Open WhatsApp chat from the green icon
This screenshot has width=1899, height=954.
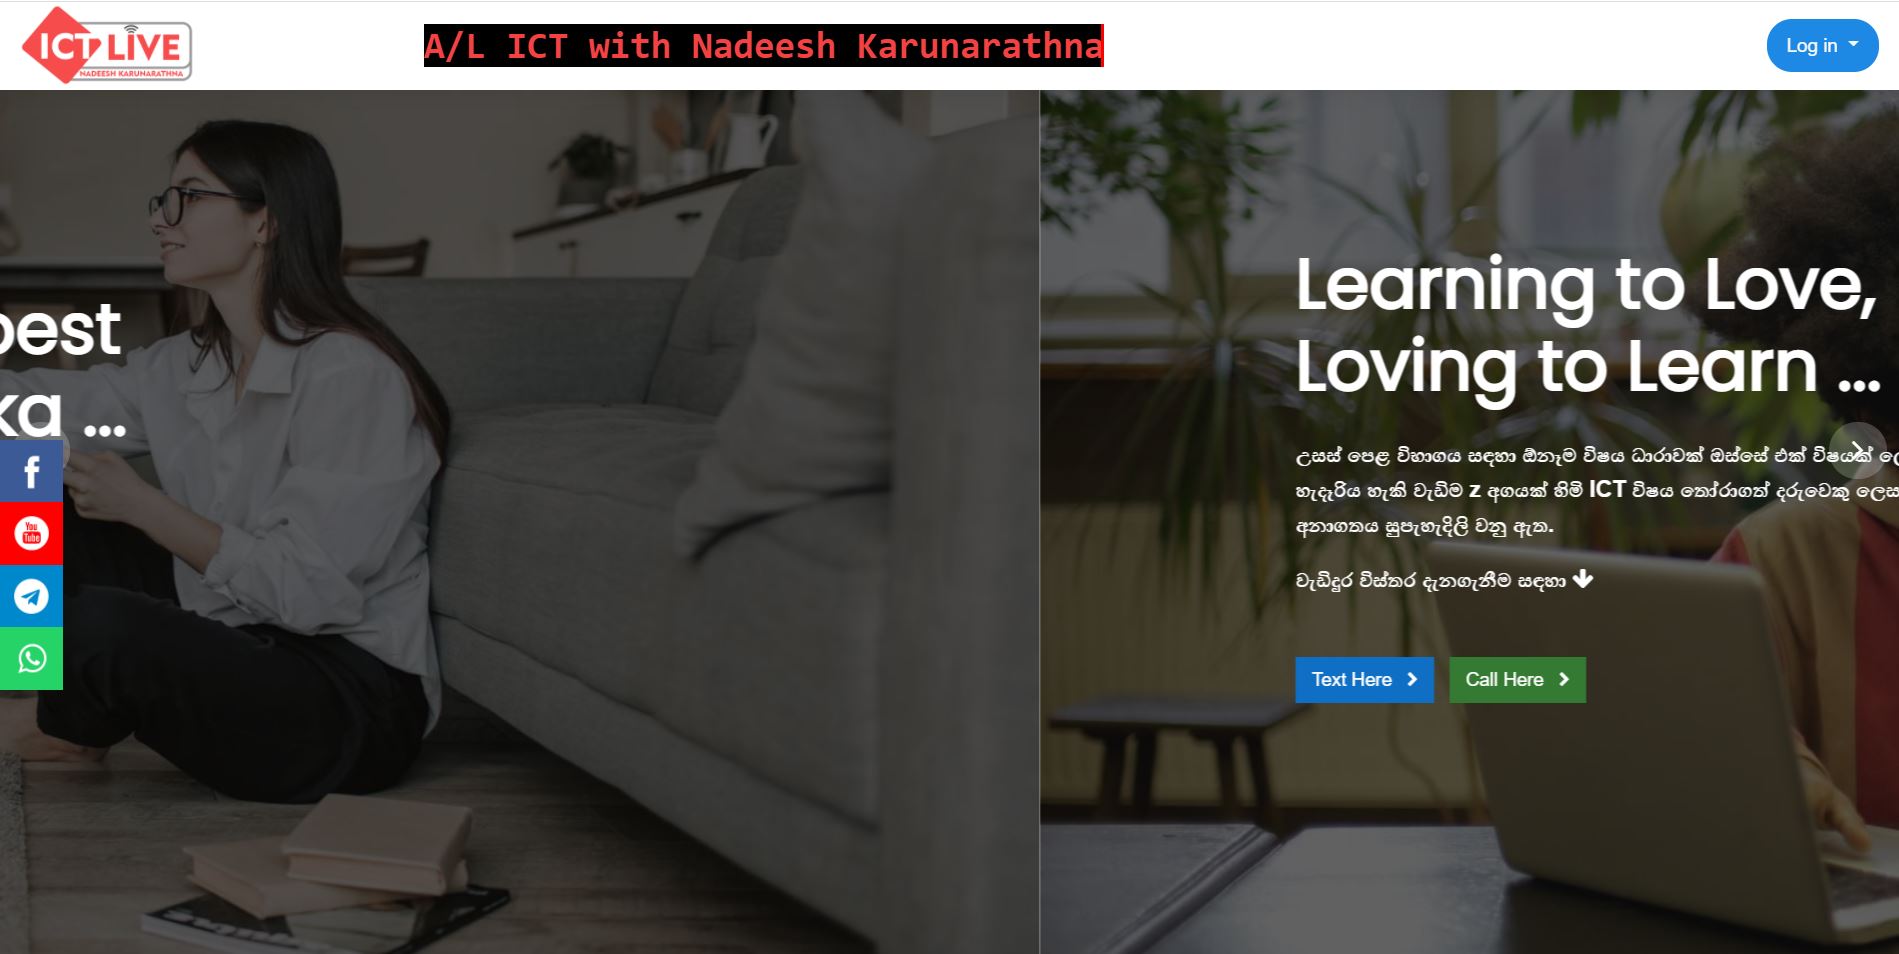31,658
